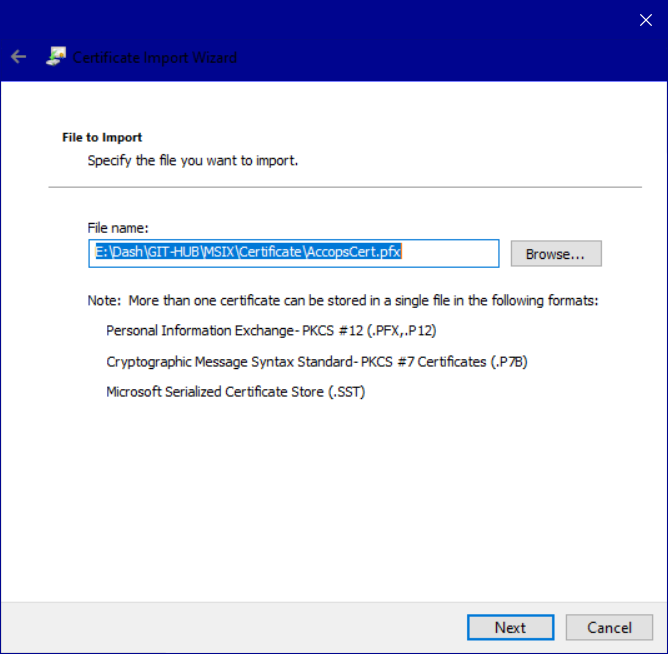This screenshot has height=654, width=668.
Task: Click the back arrow in title bar
Action: tap(18, 57)
